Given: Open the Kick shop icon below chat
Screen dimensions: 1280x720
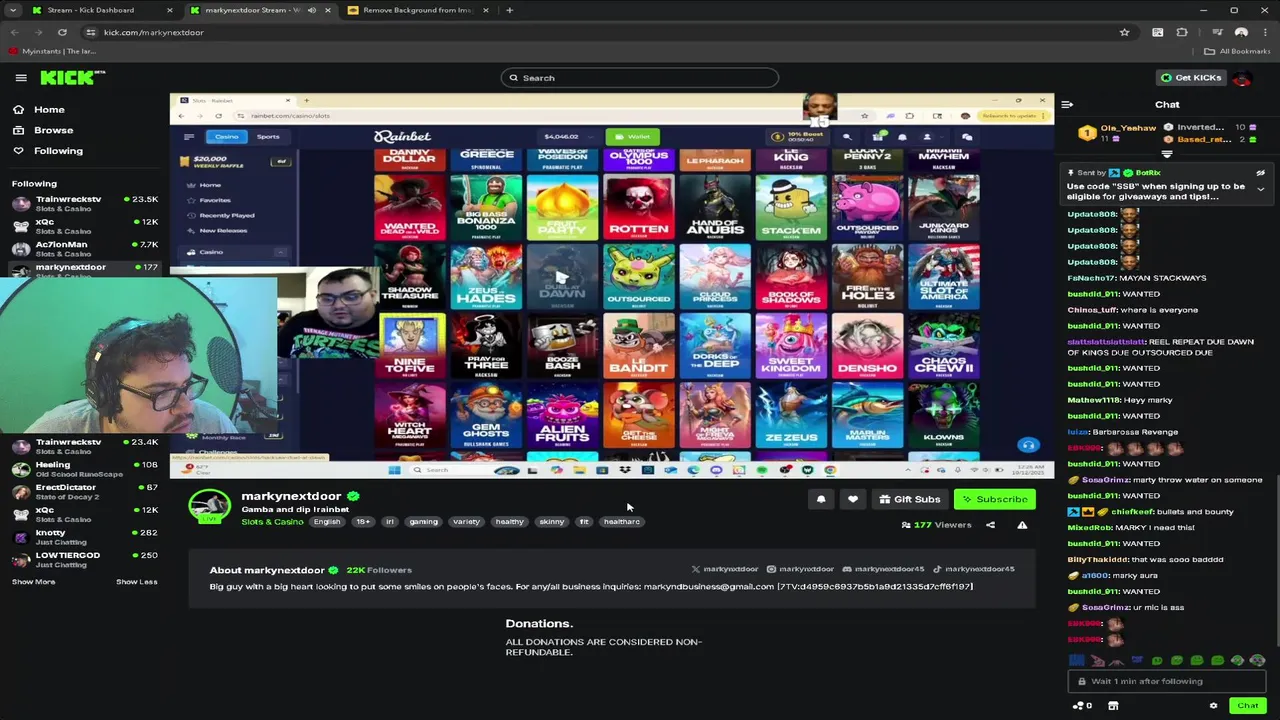Looking at the screenshot, I should tap(1113, 705).
